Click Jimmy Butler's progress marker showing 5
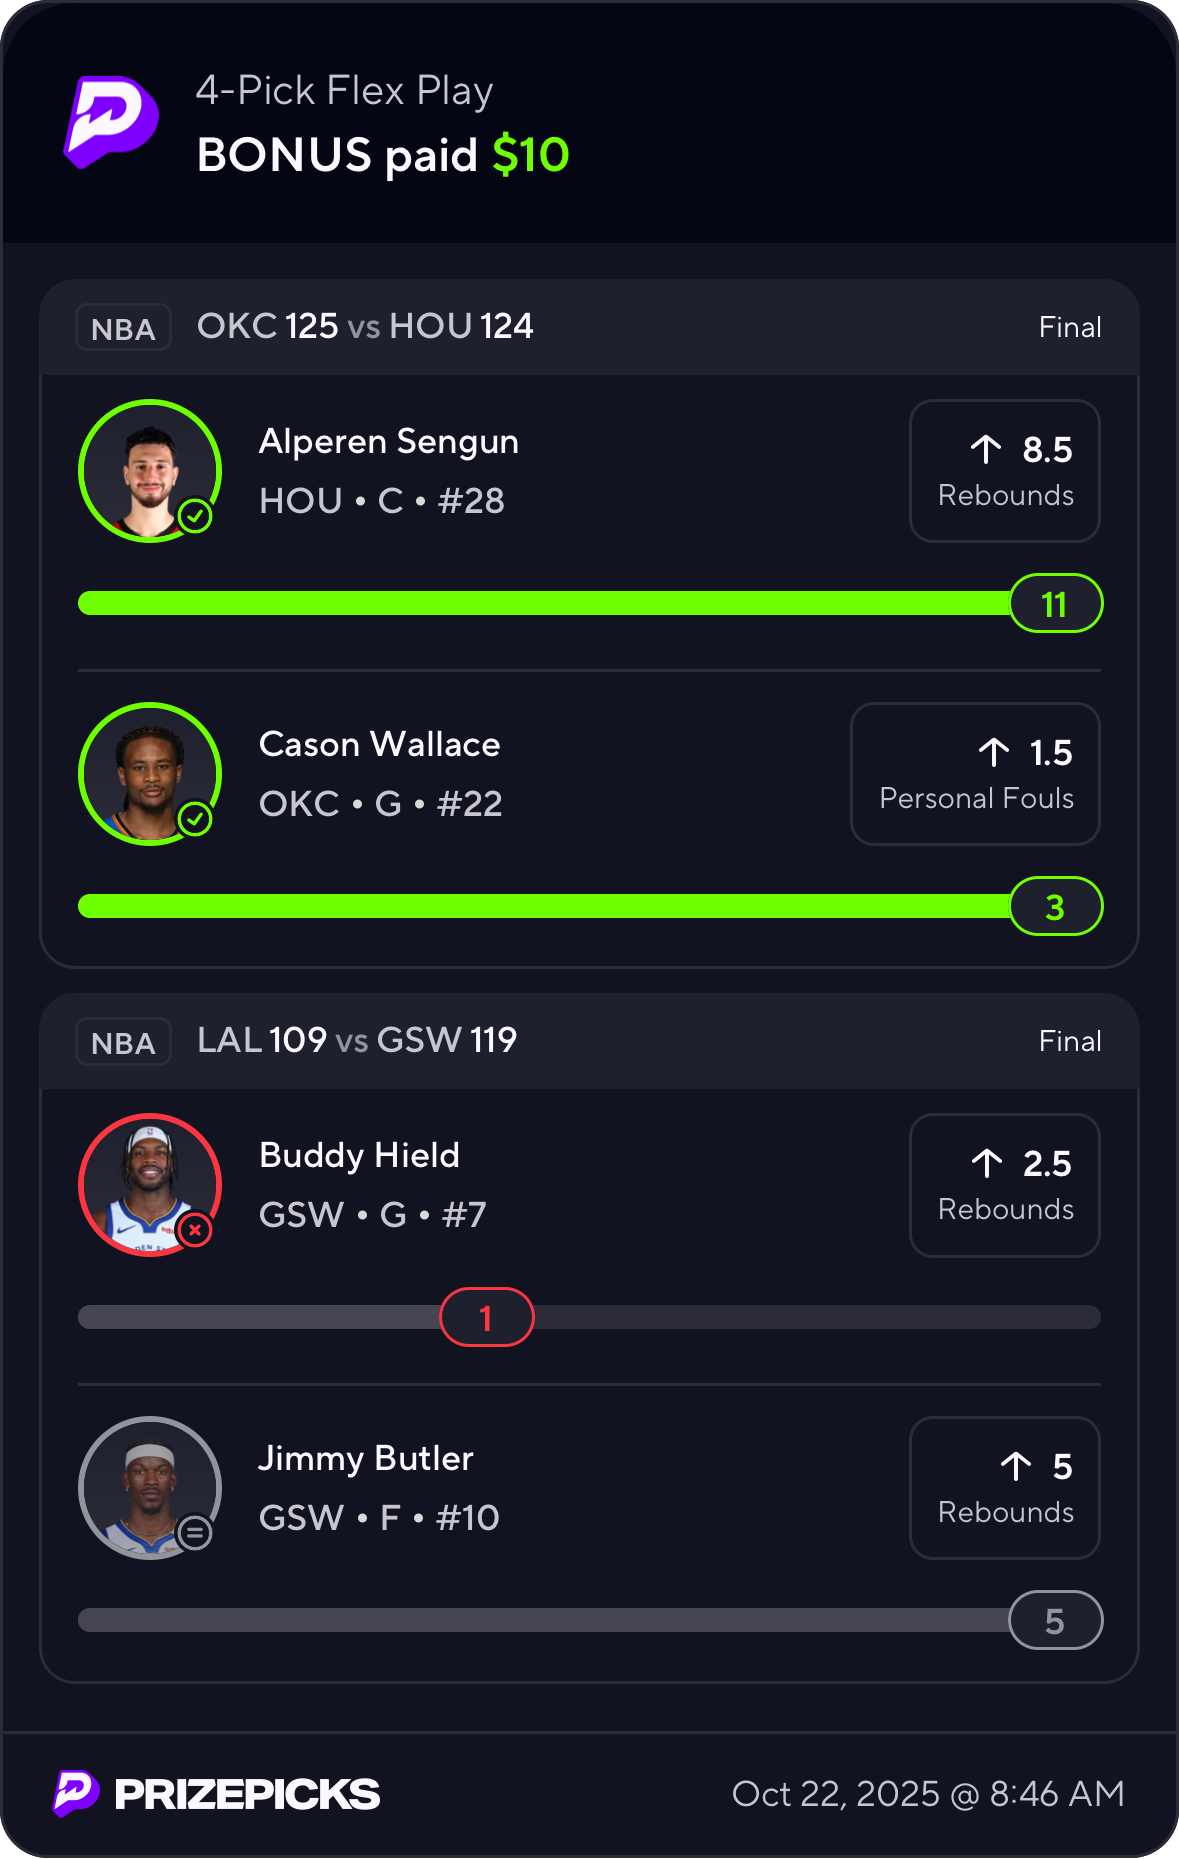This screenshot has width=1179, height=1859. [x=1055, y=1620]
